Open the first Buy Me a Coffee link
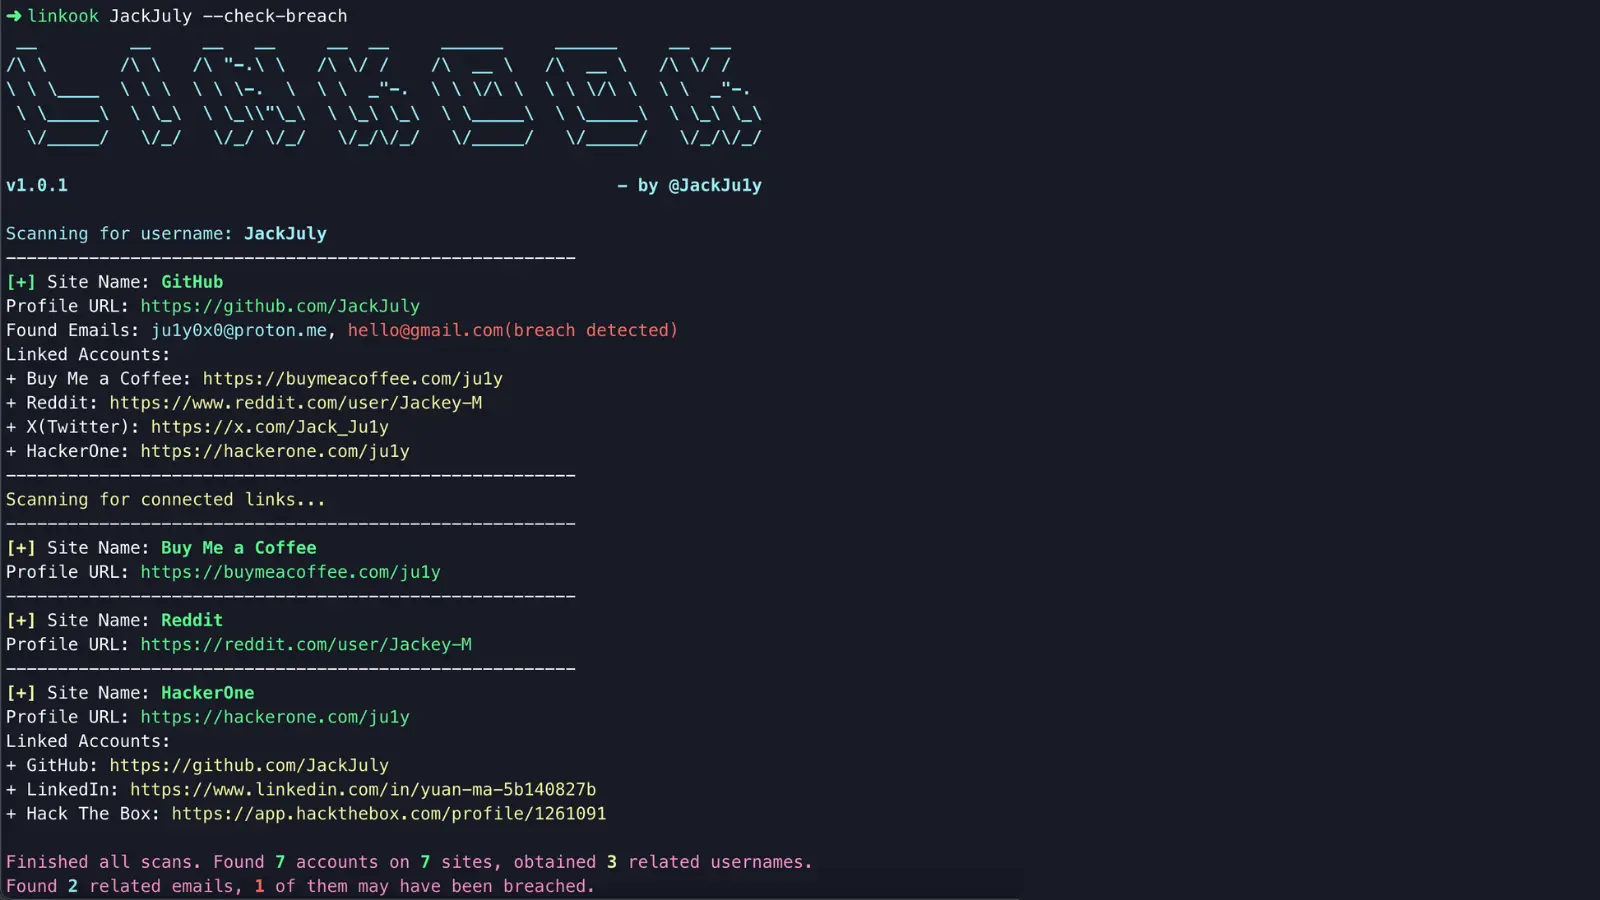Viewport: 1600px width, 900px height. pos(352,379)
